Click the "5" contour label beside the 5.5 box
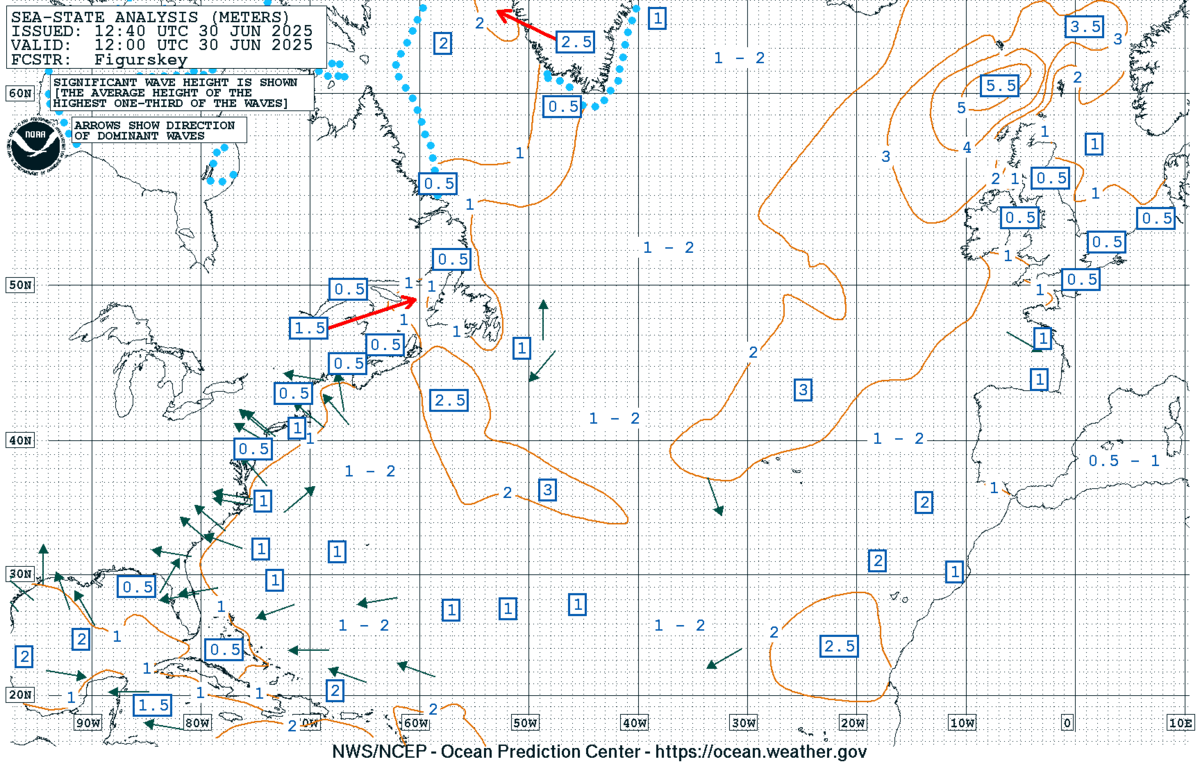Image resolution: width=1200 pixels, height=764 pixels. (961, 108)
